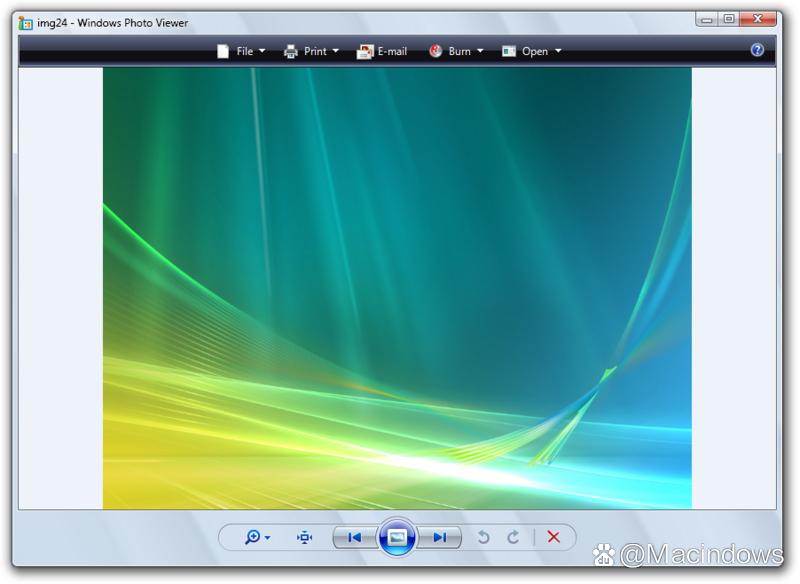Open the help question mark icon

pos(757,50)
